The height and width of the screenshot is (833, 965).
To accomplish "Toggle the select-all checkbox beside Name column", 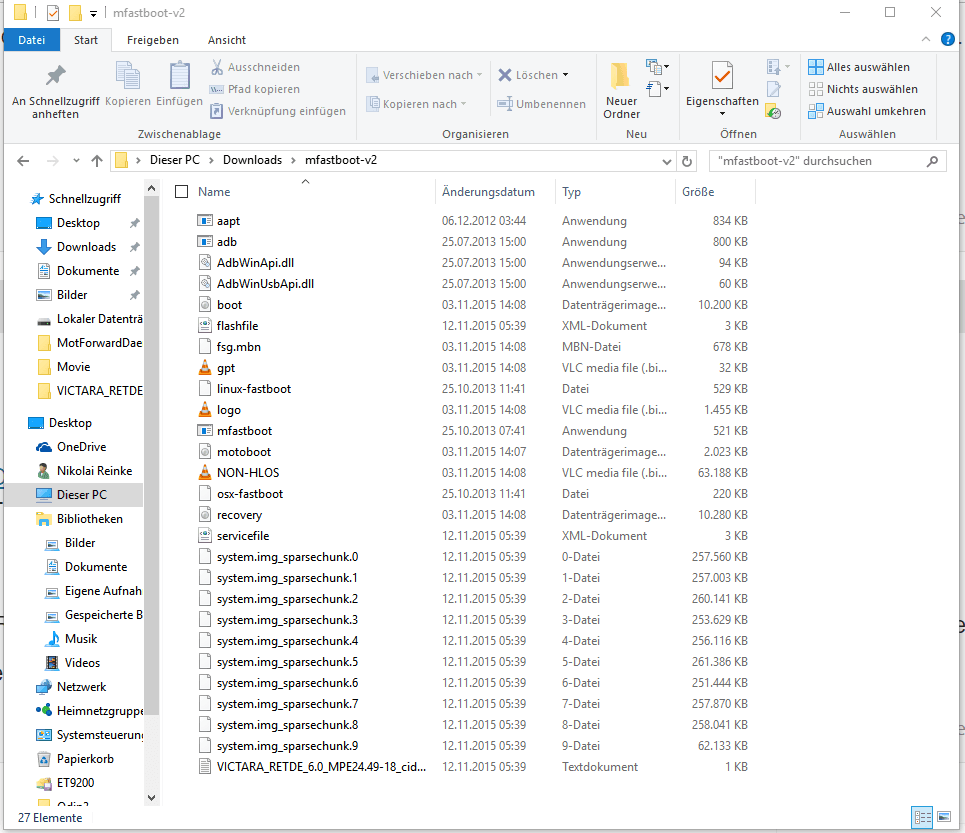I will pos(181,192).
